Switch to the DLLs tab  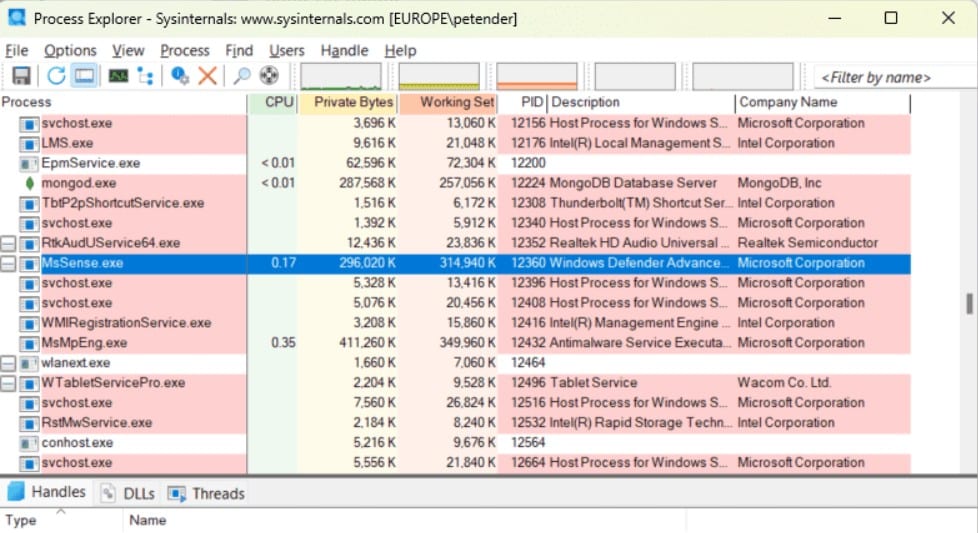[128, 494]
